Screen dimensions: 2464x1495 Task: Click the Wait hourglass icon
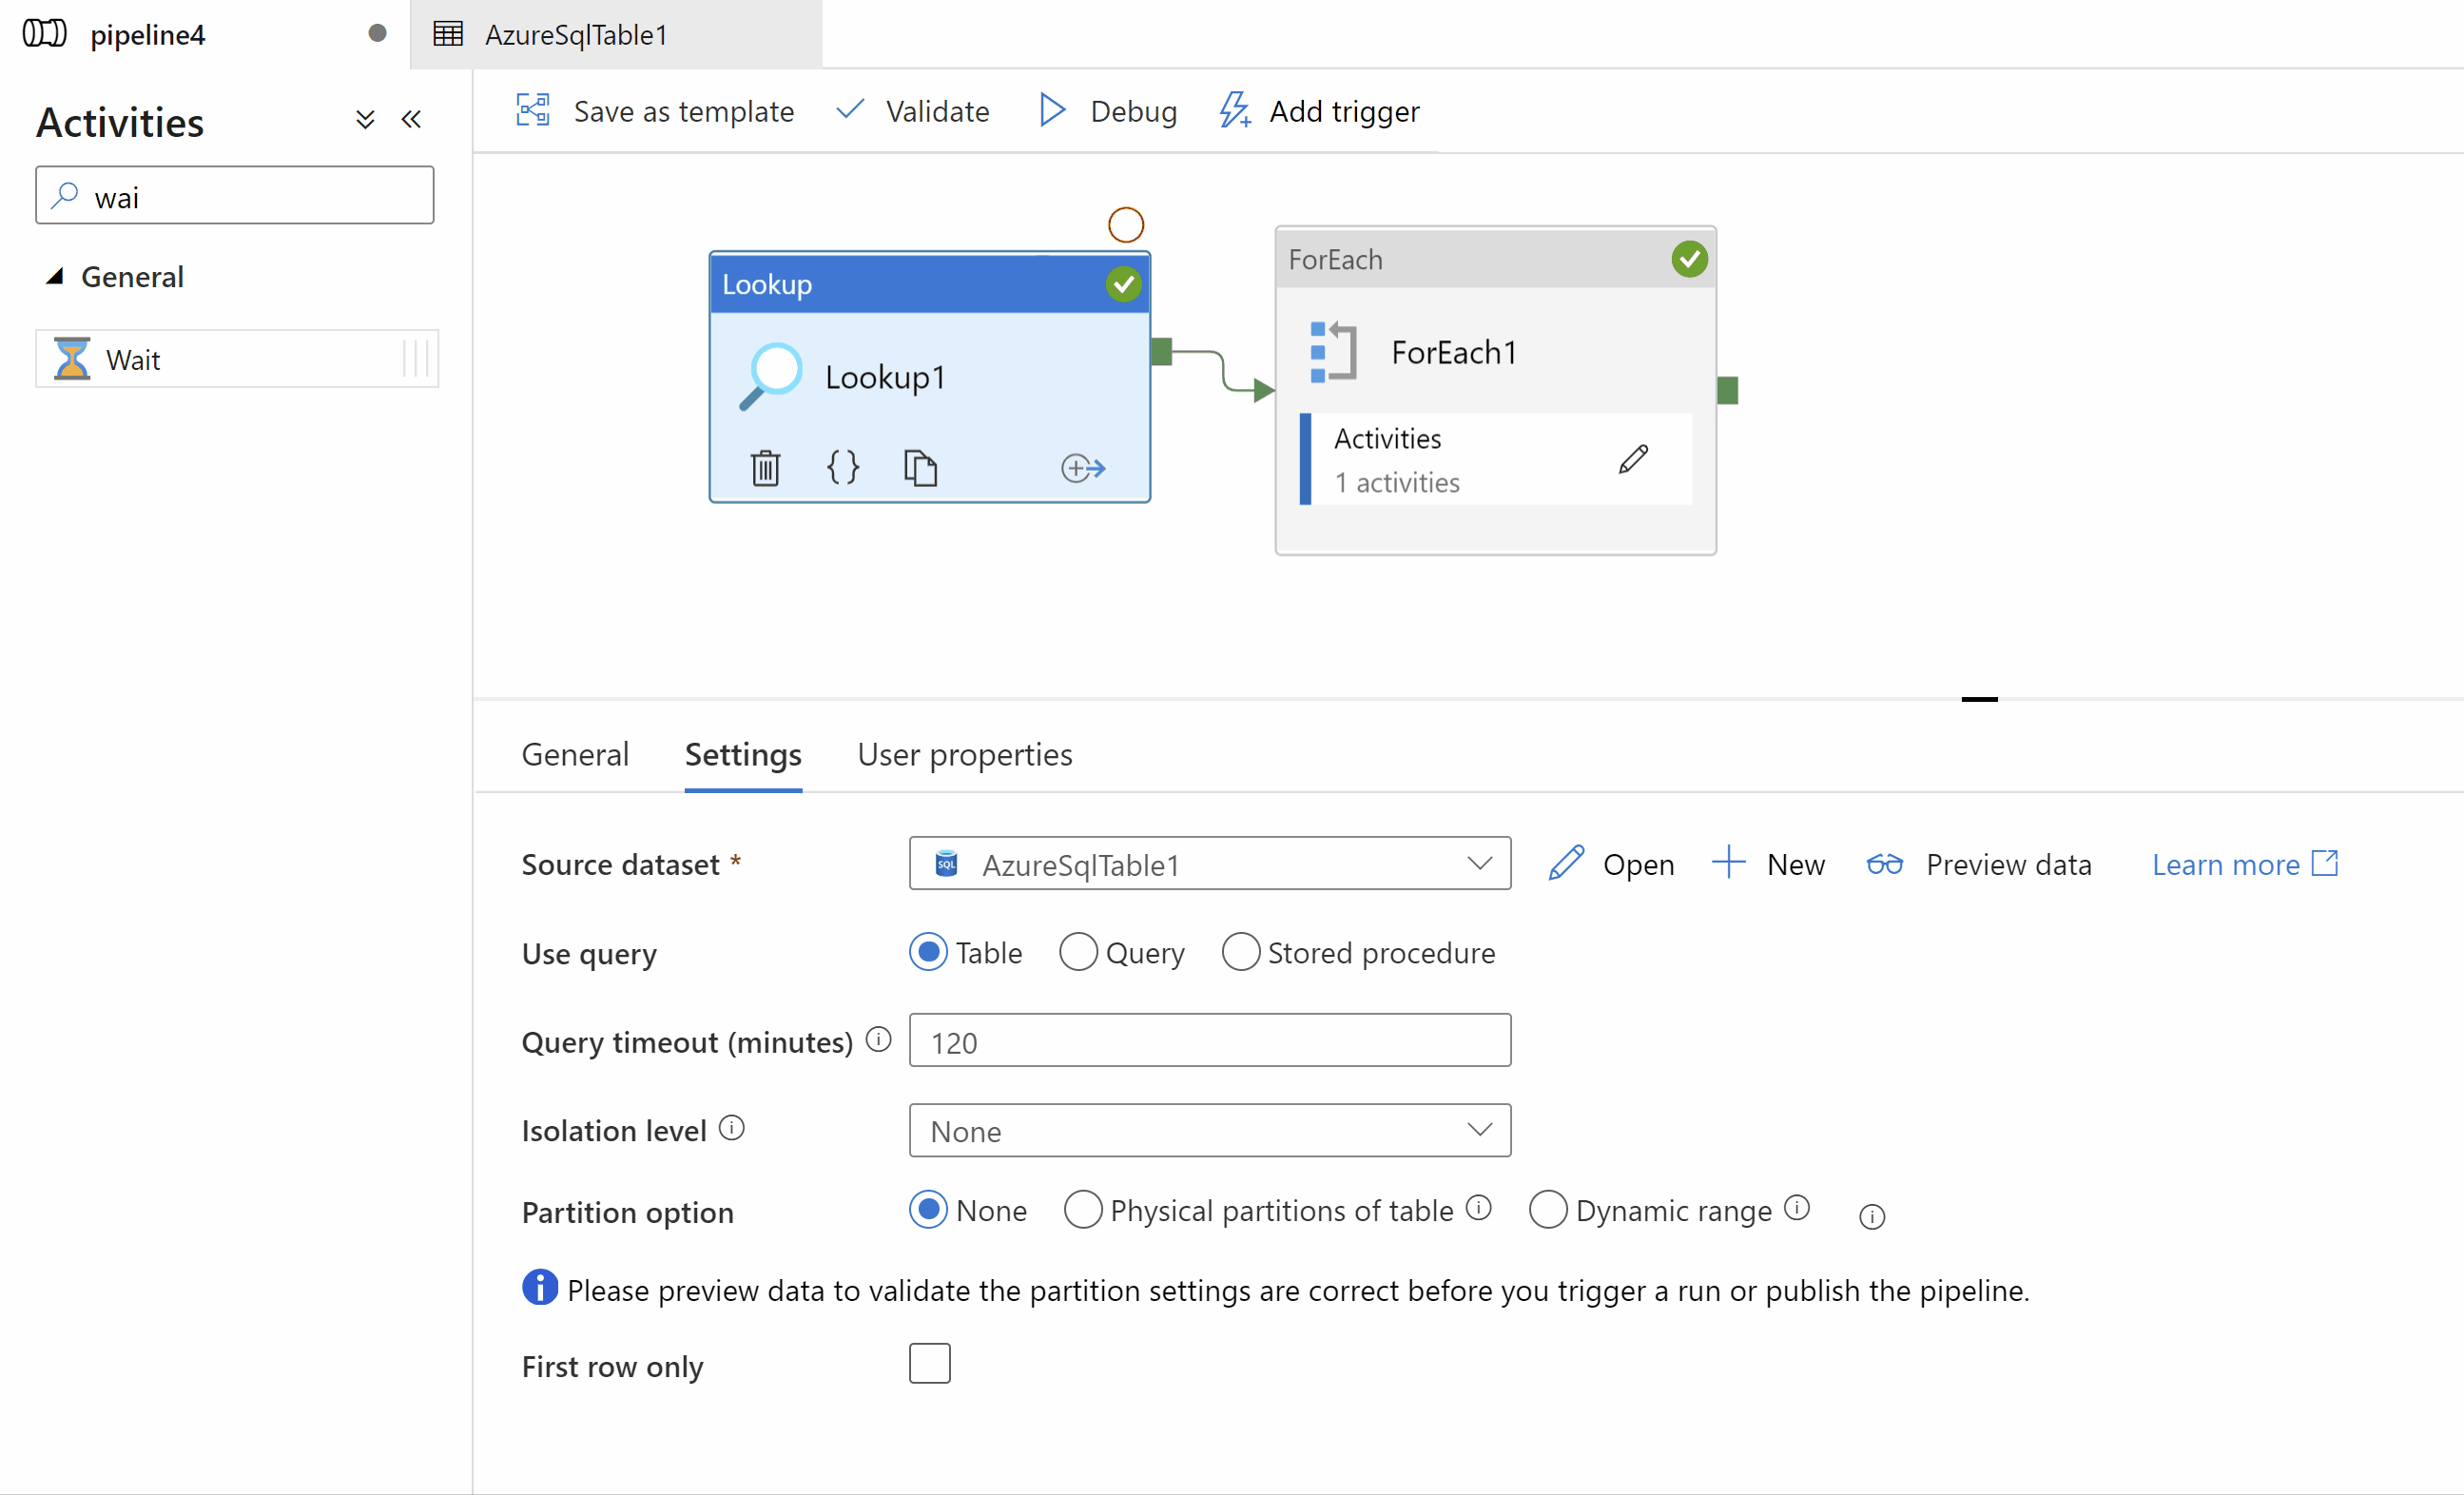[72, 358]
